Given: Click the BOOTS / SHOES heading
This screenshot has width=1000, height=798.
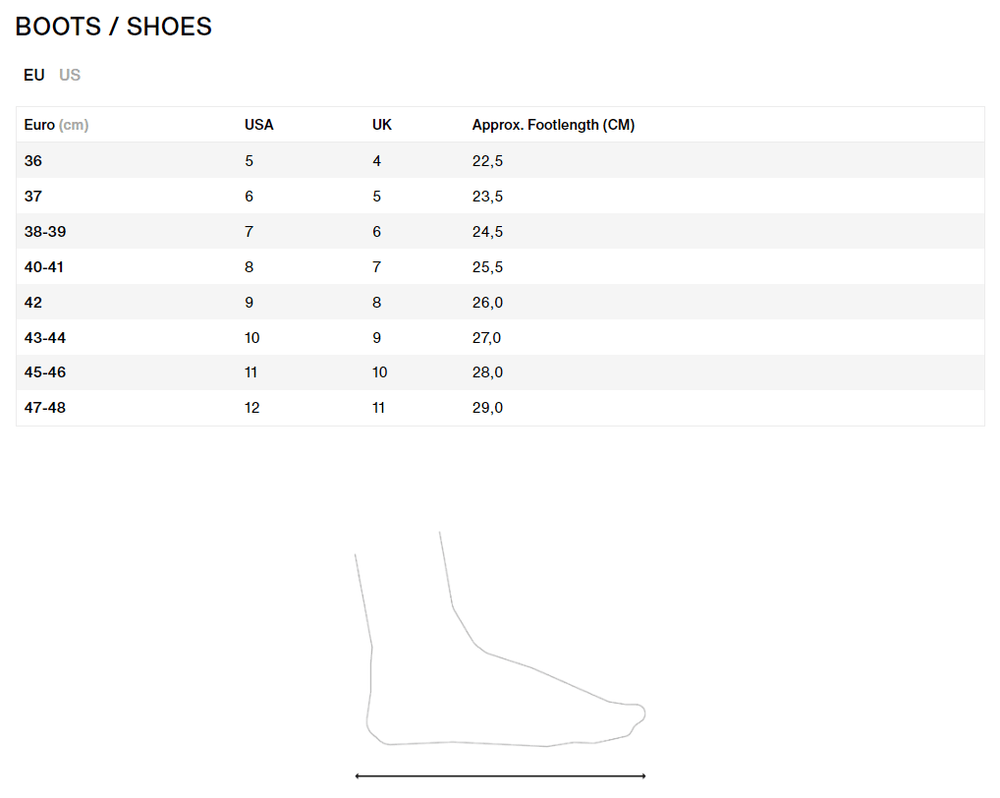Looking at the screenshot, I should tap(113, 27).
